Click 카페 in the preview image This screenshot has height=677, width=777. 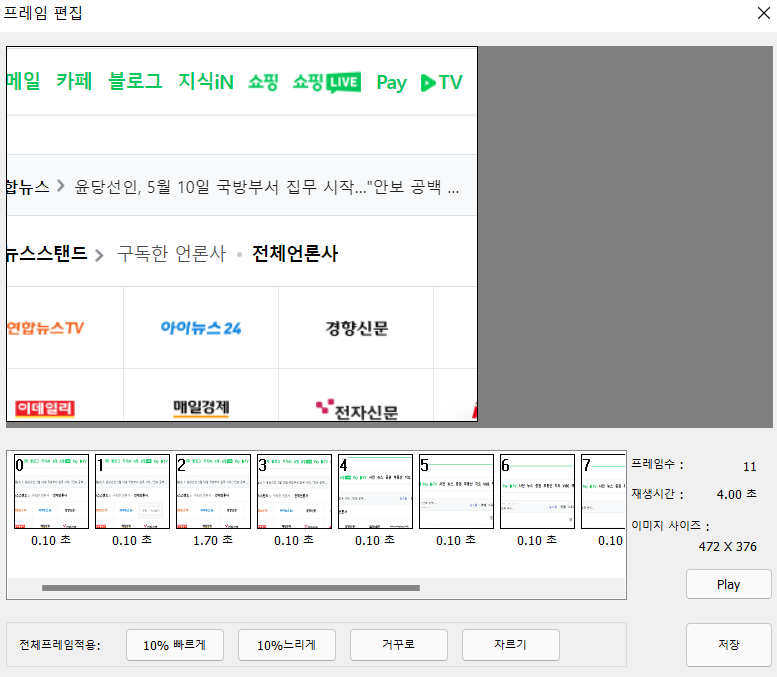click(x=74, y=81)
